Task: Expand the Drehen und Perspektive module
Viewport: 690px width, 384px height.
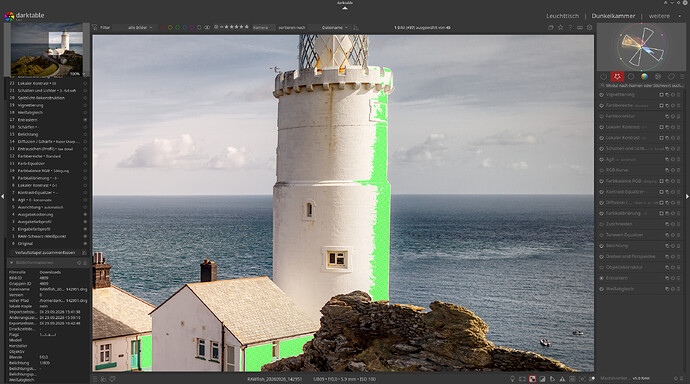Action: (630, 256)
